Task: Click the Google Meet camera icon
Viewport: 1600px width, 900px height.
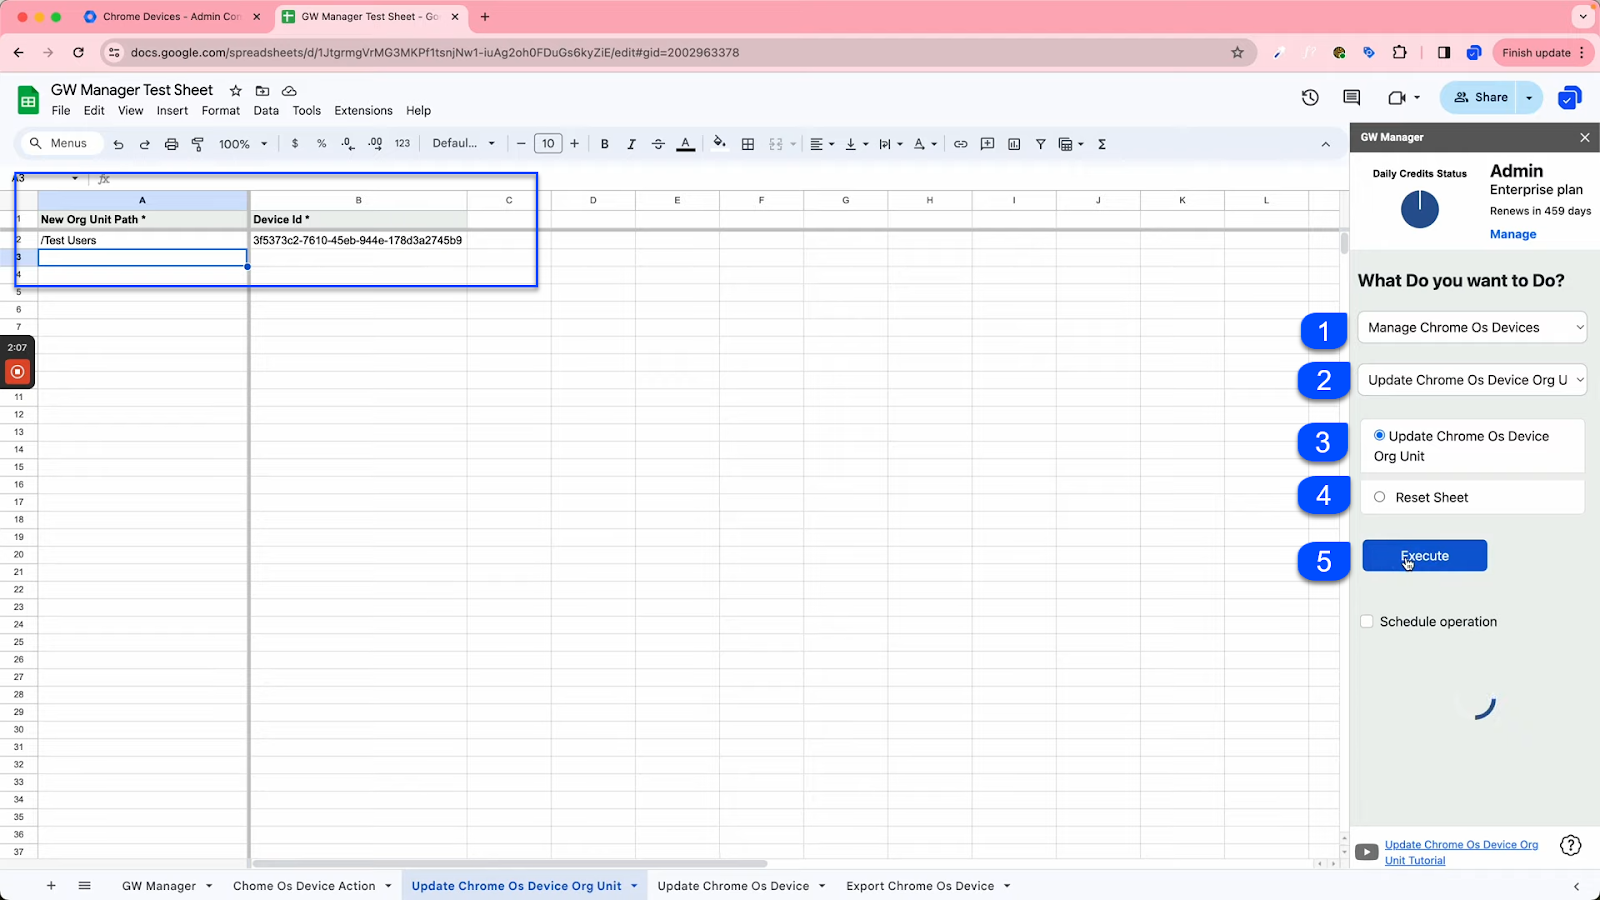Action: [1397, 97]
